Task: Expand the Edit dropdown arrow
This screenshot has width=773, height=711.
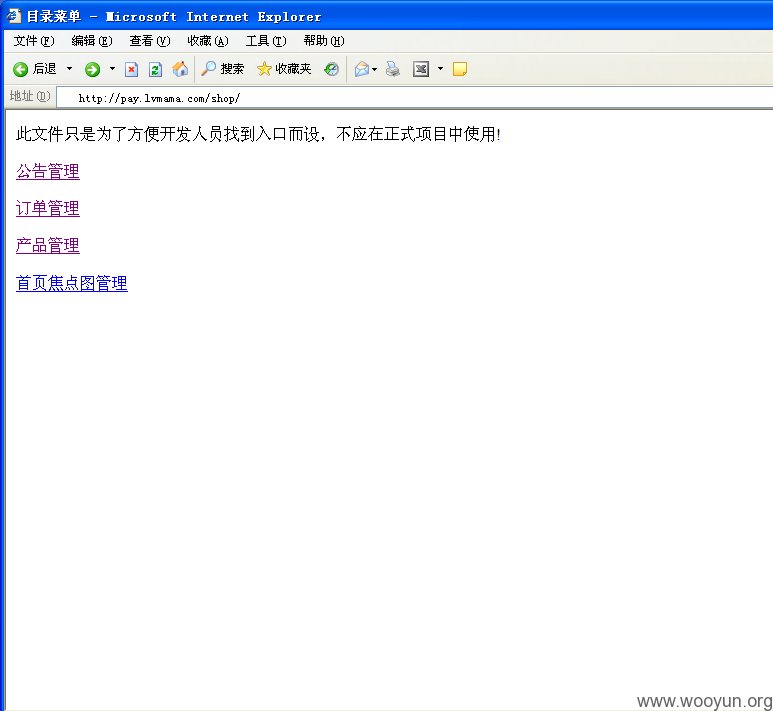Action: click(x=440, y=69)
